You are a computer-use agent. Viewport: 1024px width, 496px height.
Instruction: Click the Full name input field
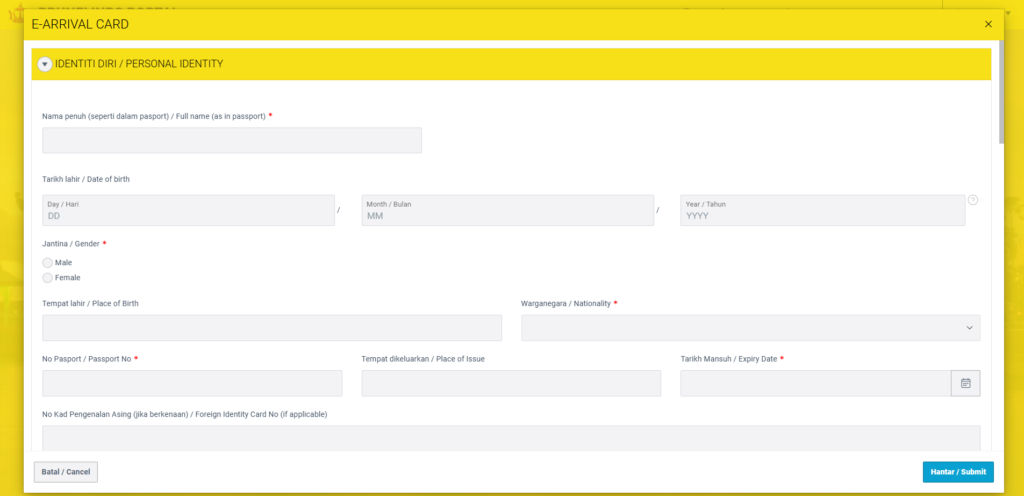(232, 140)
